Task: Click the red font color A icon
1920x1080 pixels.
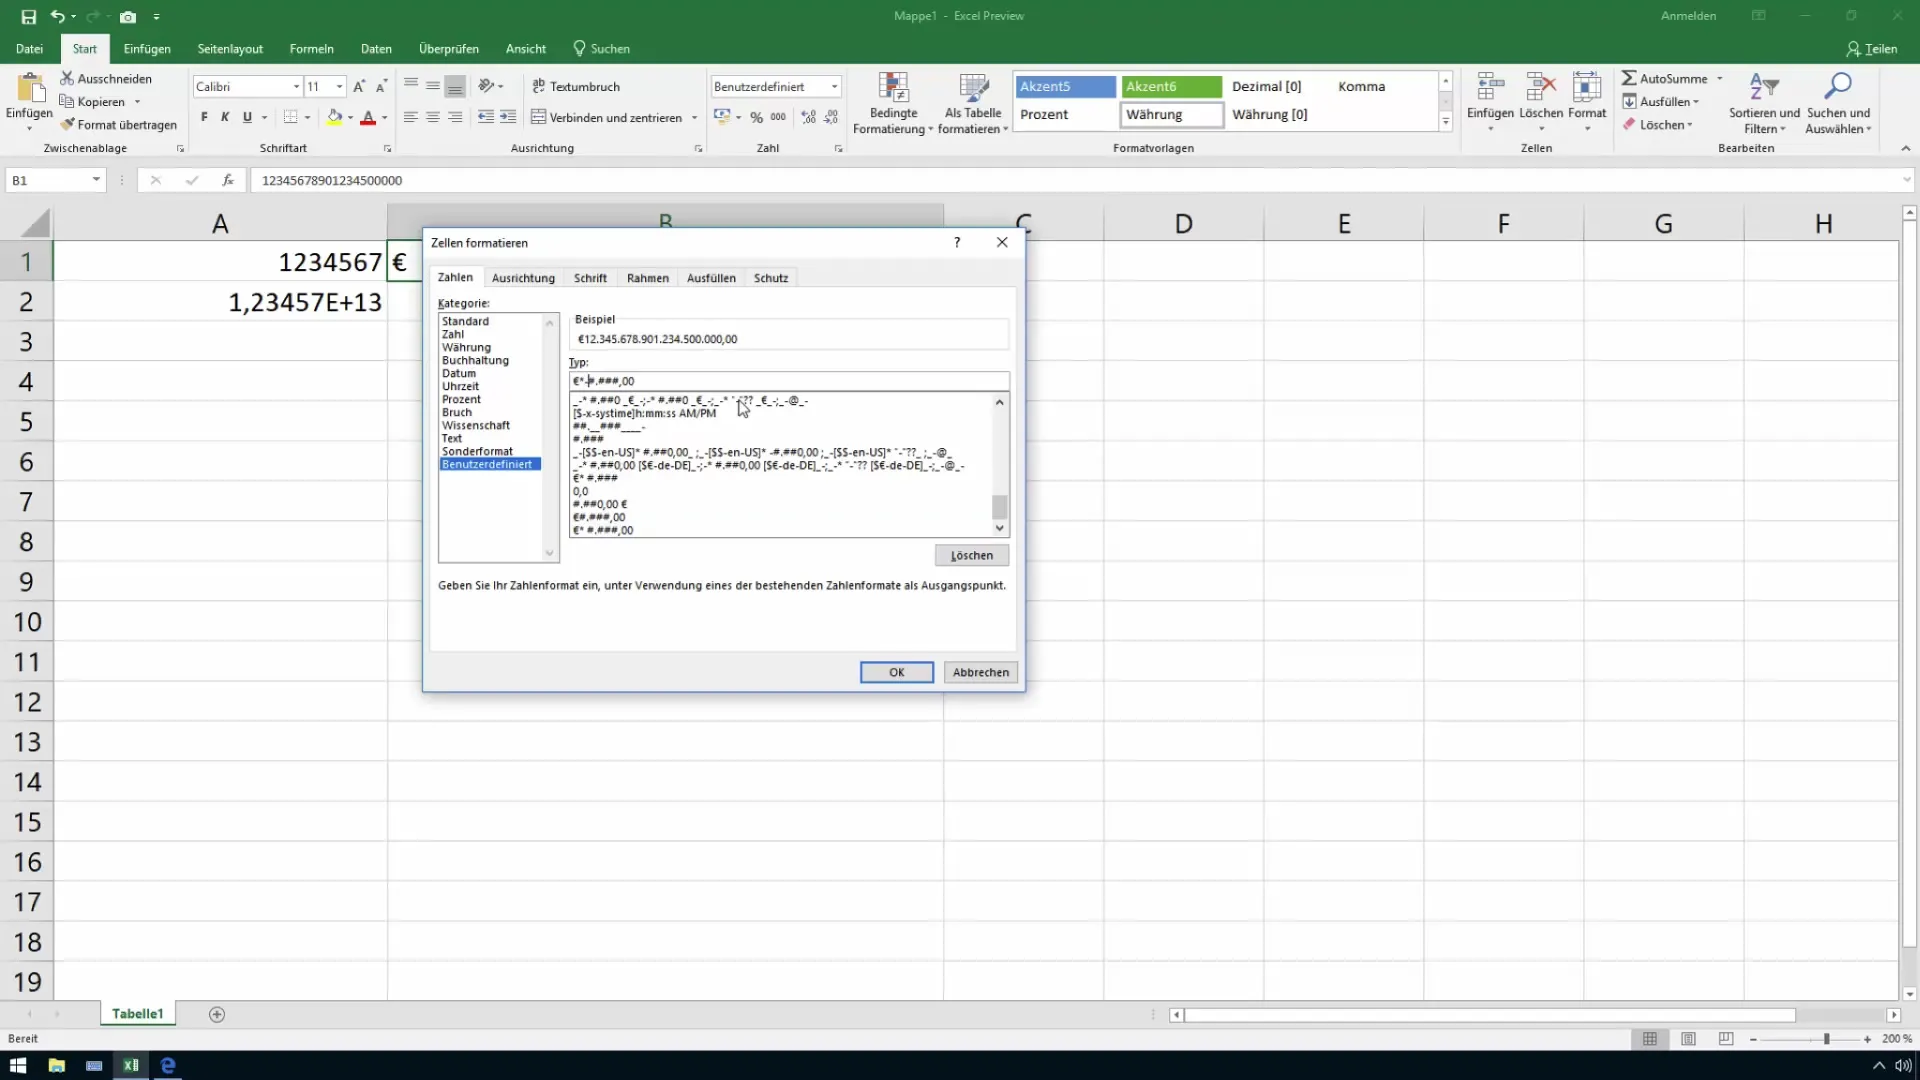Action: (368, 117)
